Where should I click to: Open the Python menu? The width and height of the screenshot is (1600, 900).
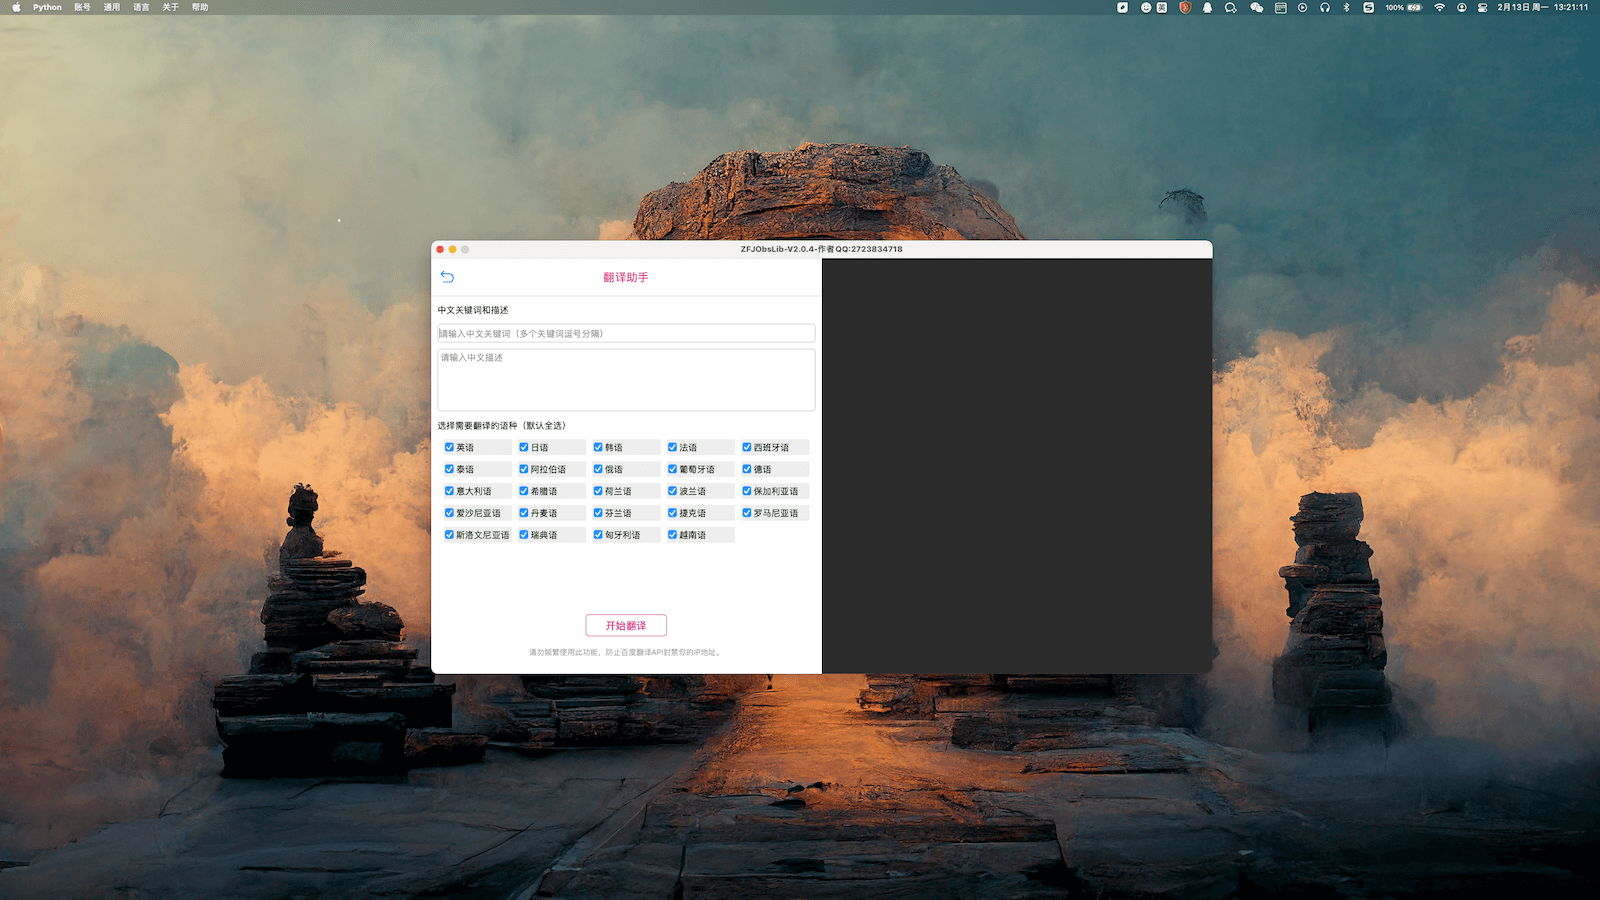click(47, 7)
